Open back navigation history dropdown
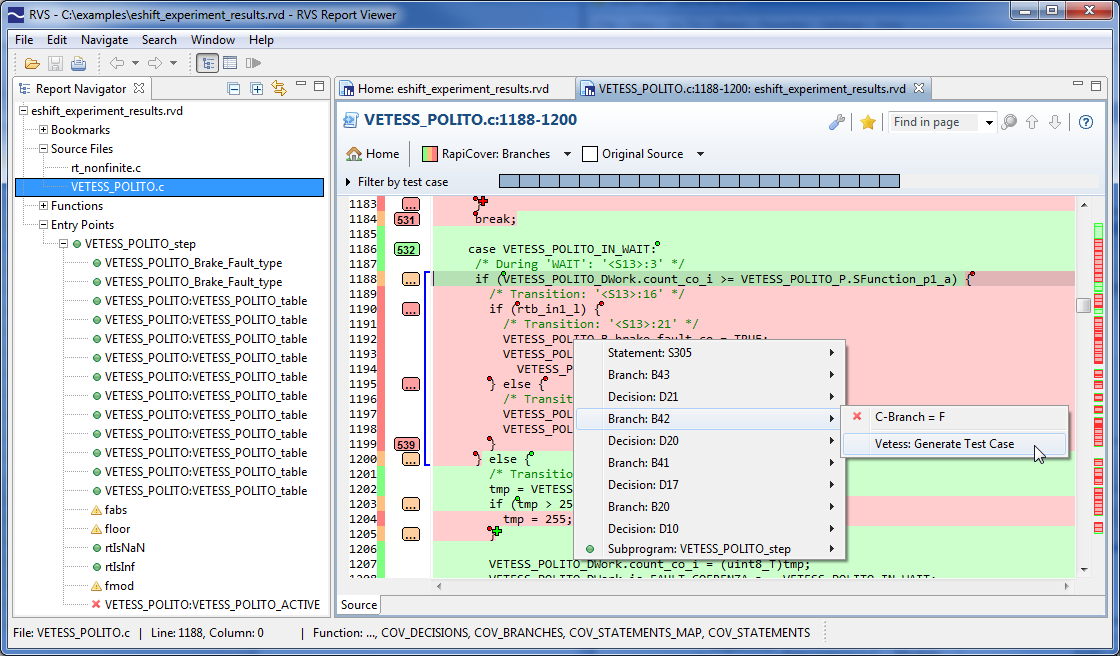The image size is (1120, 656). (x=135, y=64)
